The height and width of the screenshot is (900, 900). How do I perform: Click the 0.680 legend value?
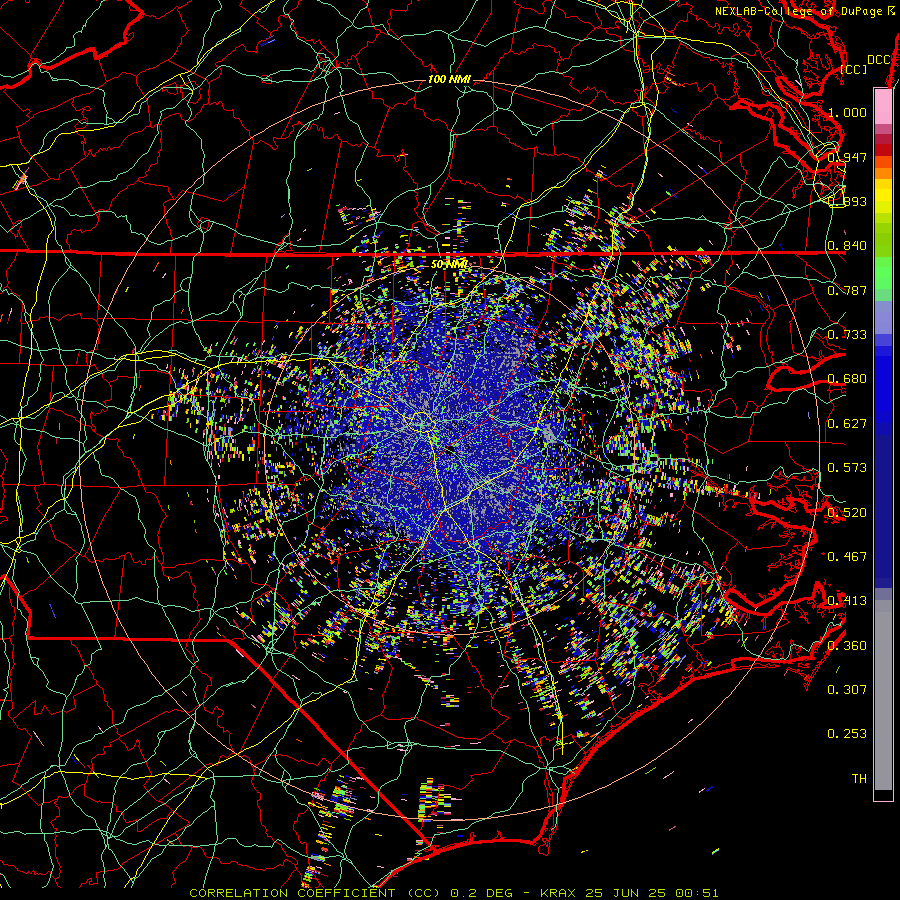click(x=847, y=379)
